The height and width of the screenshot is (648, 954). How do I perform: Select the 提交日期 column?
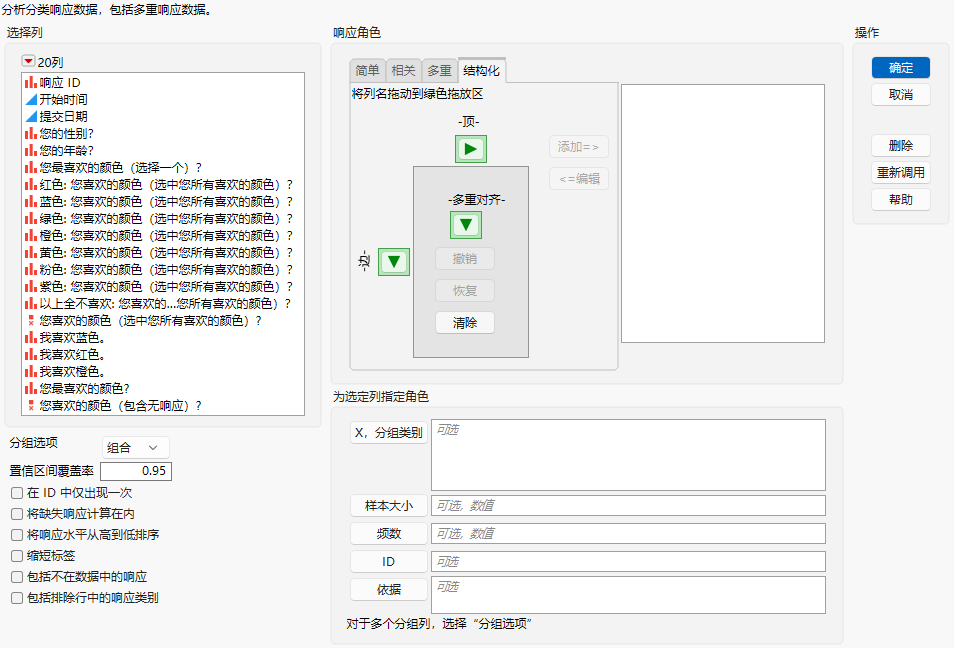[x=163, y=117]
